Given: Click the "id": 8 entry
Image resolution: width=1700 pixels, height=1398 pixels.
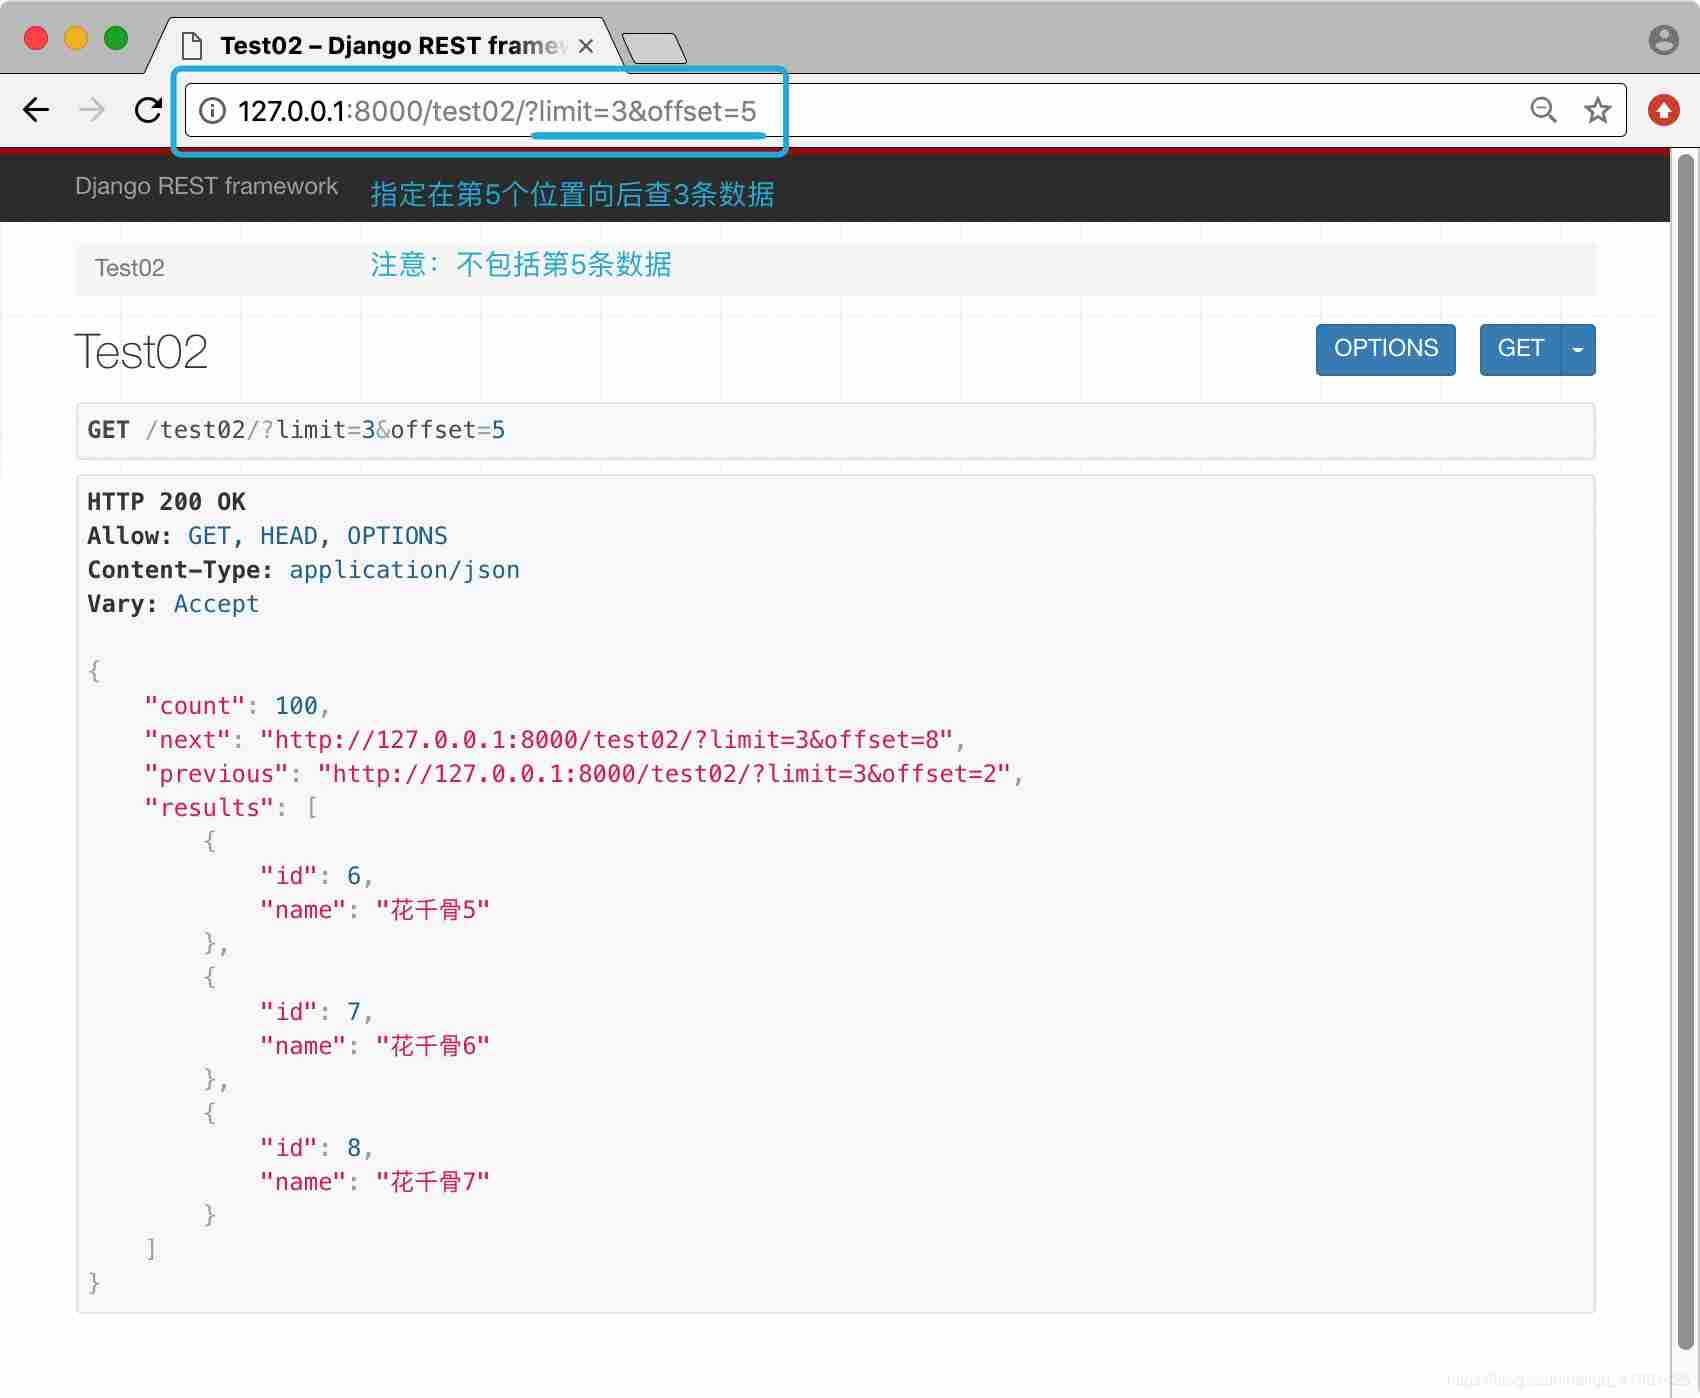Looking at the screenshot, I should [316, 1147].
